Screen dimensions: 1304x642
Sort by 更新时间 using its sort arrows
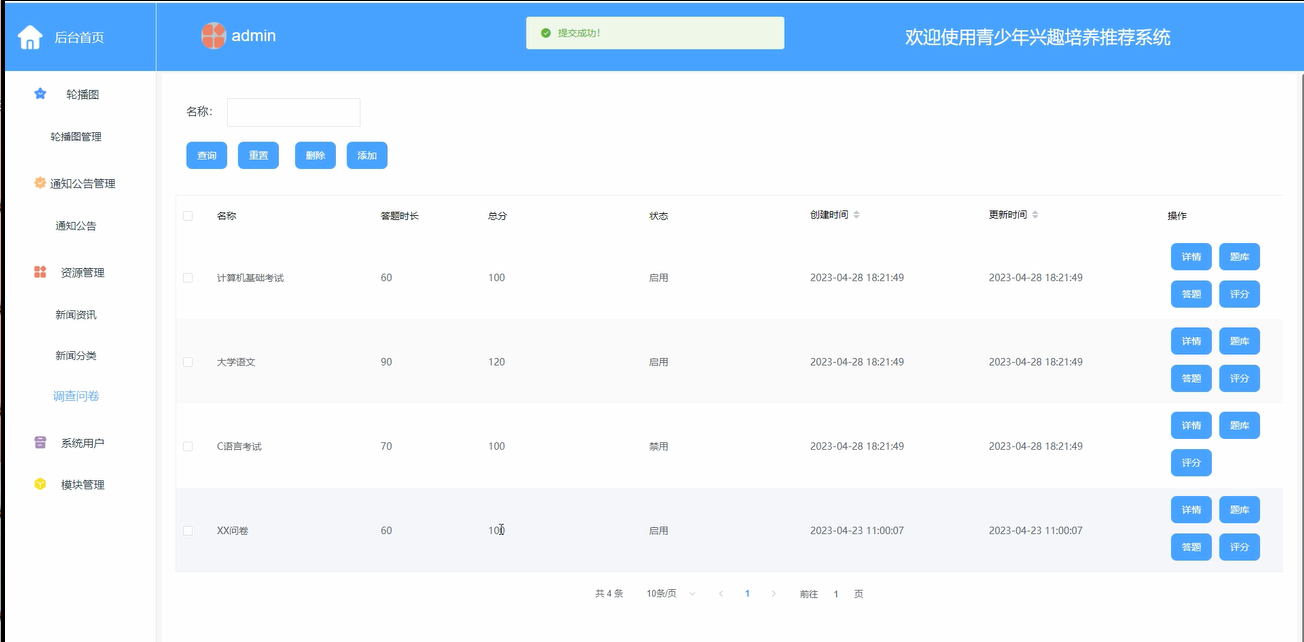(1035, 215)
